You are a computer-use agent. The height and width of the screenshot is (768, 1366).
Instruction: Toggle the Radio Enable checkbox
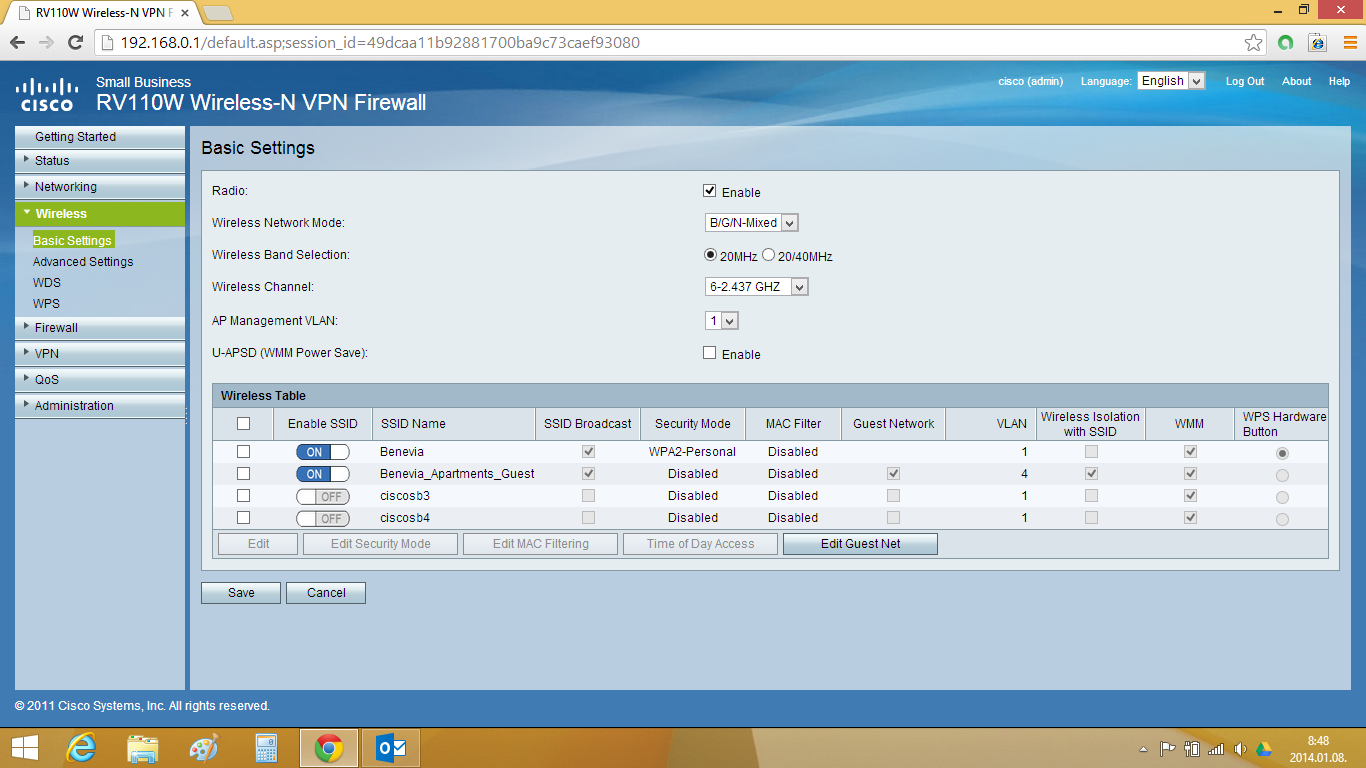pos(710,191)
